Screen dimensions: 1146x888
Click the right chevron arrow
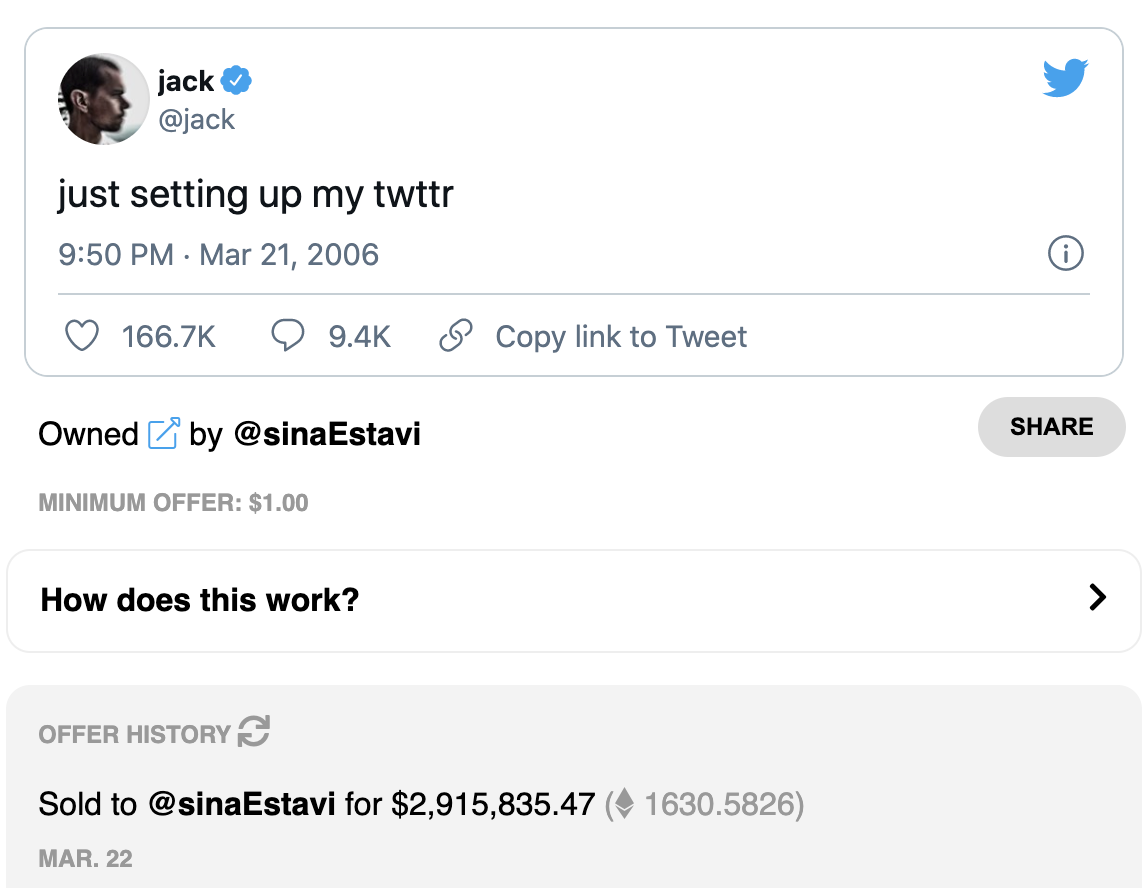click(1098, 598)
